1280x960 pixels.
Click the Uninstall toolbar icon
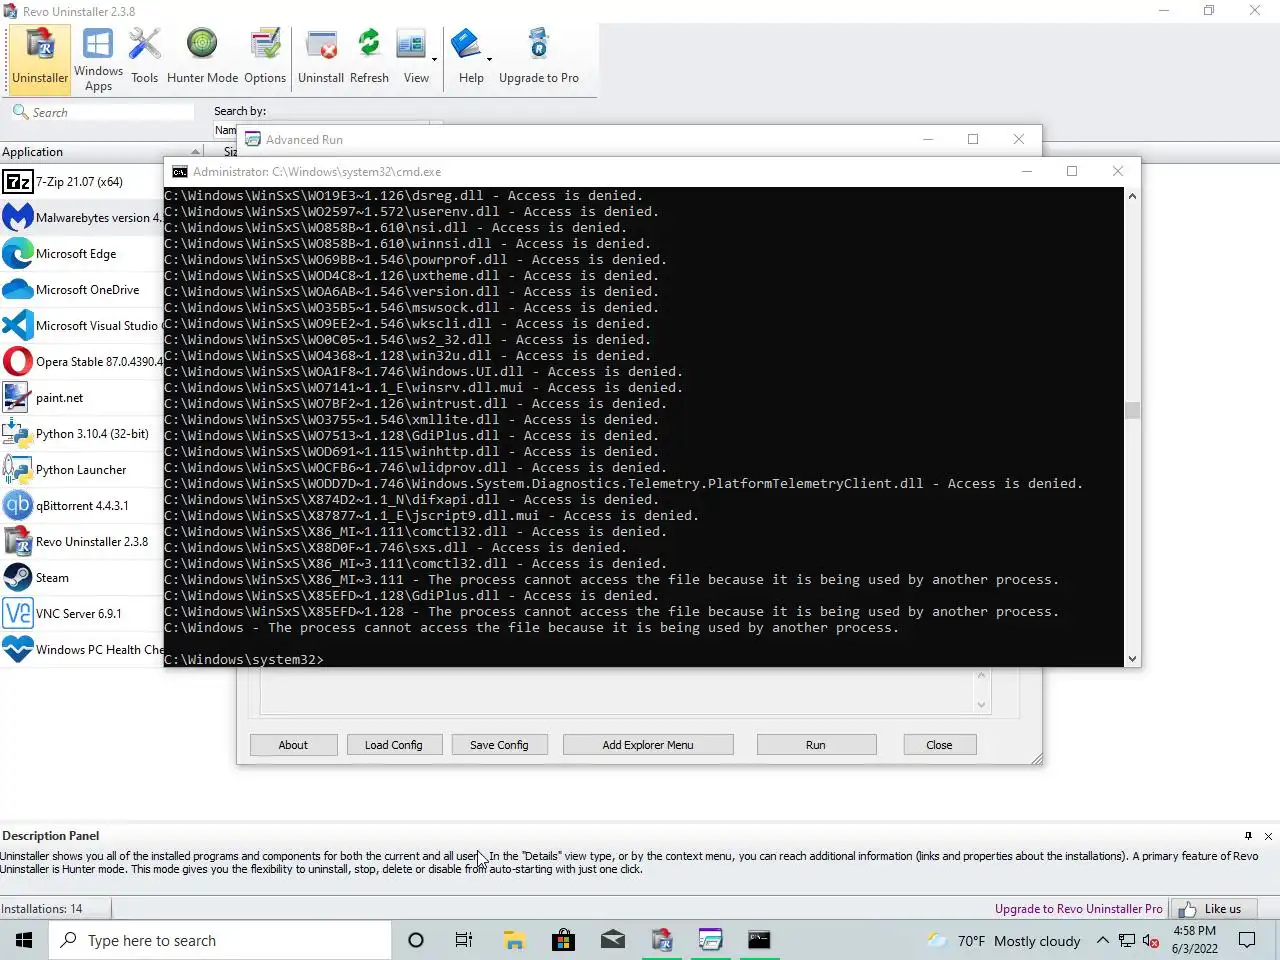[321, 58]
